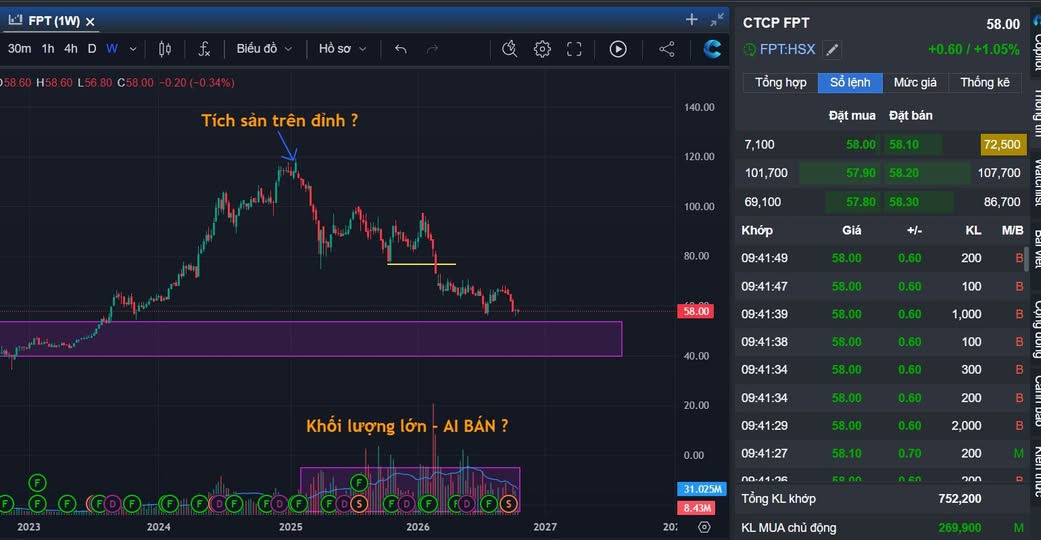Open the blue C Copilot logo icon
Viewport: 1041px width, 540px height.
712,49
